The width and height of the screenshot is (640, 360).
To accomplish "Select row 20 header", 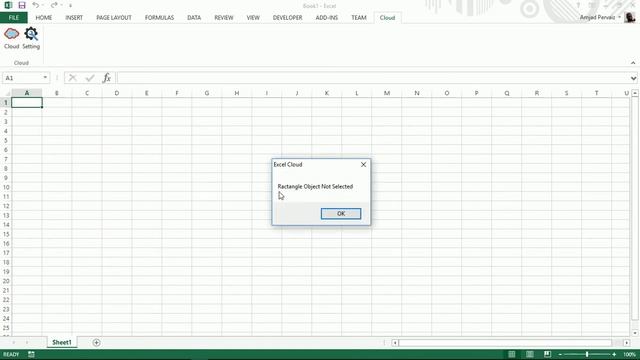I will (6, 281).
